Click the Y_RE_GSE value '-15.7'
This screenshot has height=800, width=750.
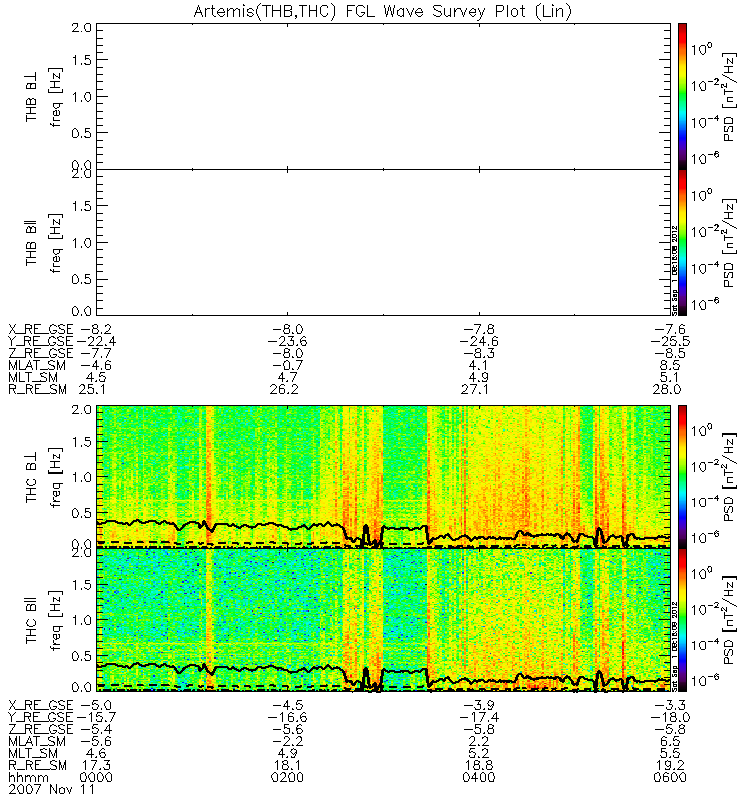point(96,717)
